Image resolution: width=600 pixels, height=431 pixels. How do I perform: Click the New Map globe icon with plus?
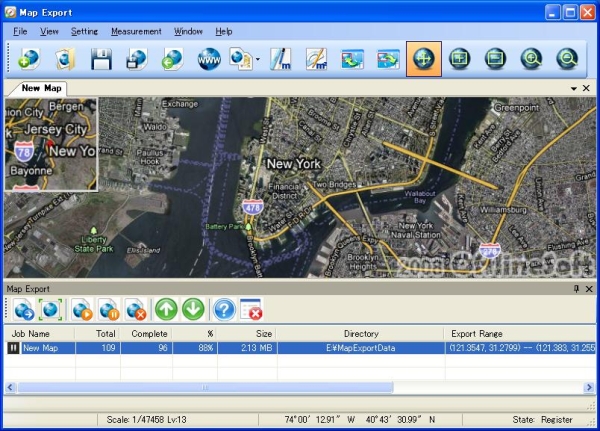coord(29,59)
